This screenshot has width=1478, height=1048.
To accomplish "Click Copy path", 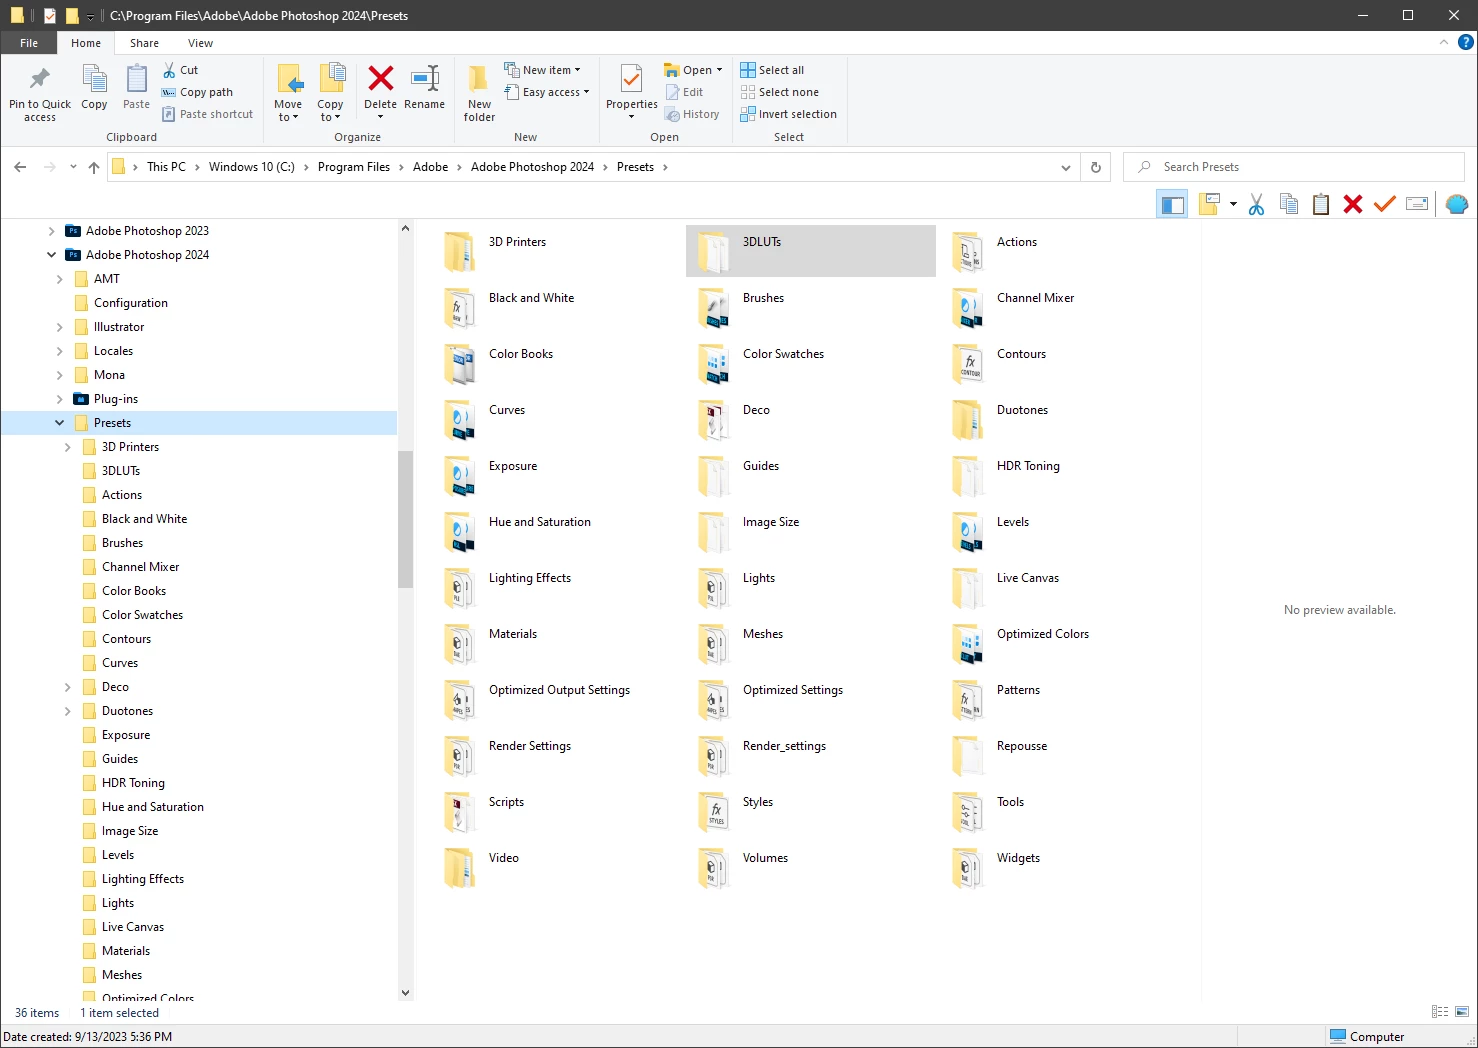I will pos(197,92).
